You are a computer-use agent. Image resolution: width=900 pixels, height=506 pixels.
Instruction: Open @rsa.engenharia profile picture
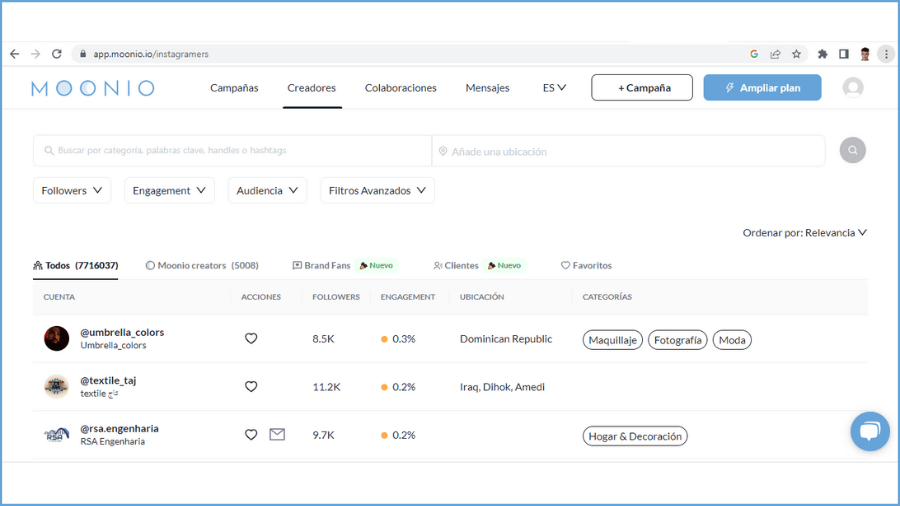(56, 435)
